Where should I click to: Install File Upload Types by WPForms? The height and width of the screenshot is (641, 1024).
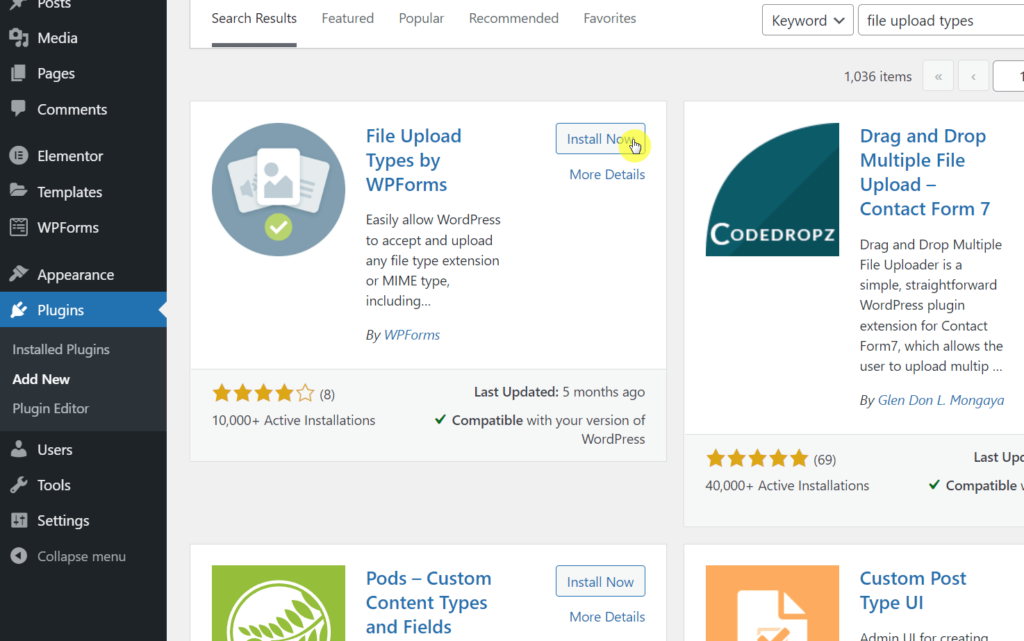[x=600, y=139]
